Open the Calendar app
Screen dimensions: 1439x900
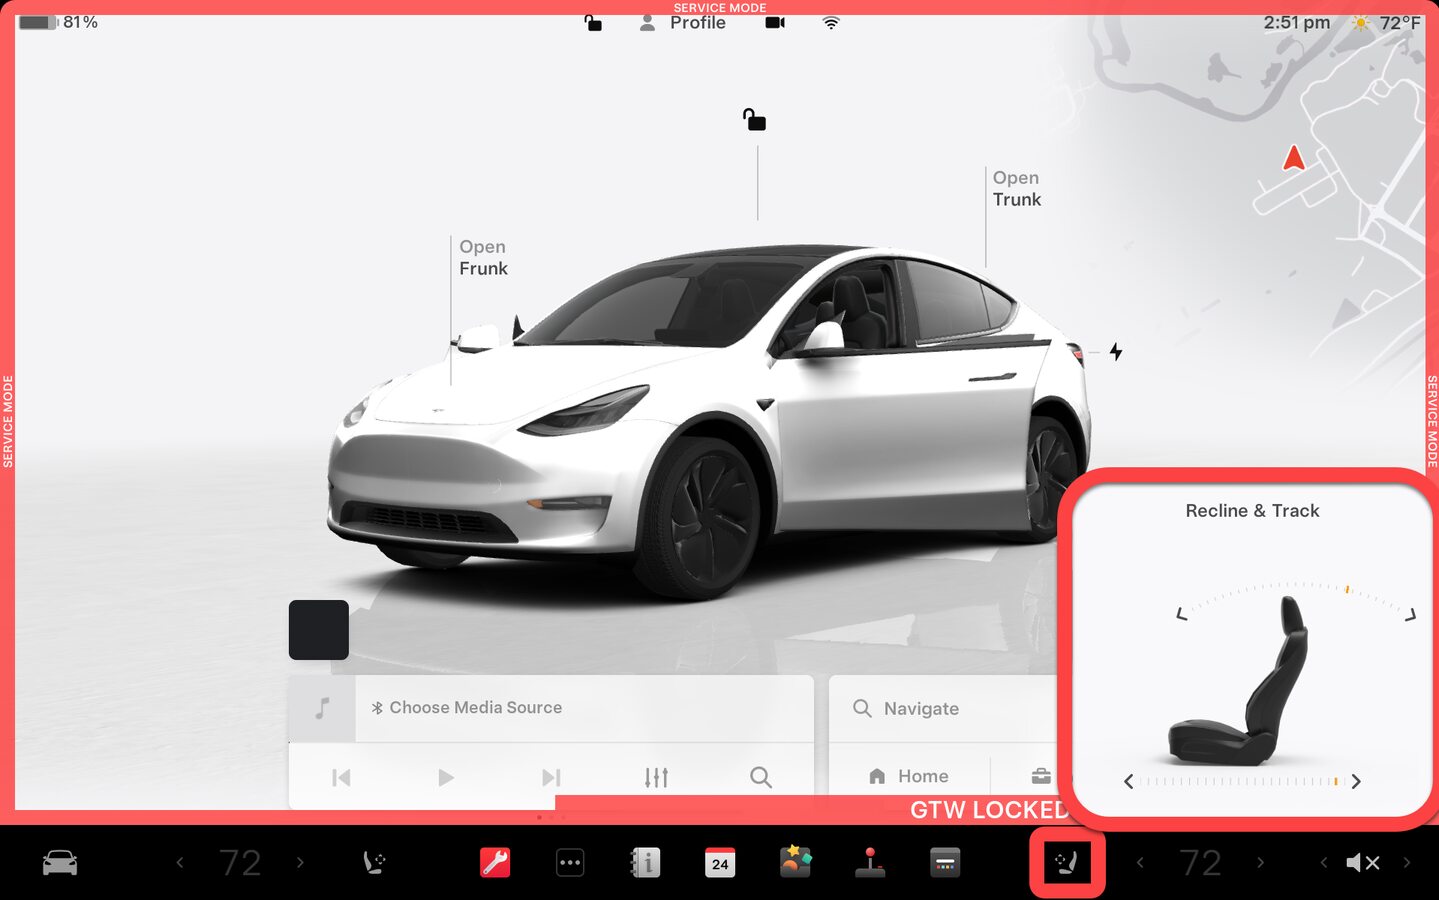tap(720, 862)
